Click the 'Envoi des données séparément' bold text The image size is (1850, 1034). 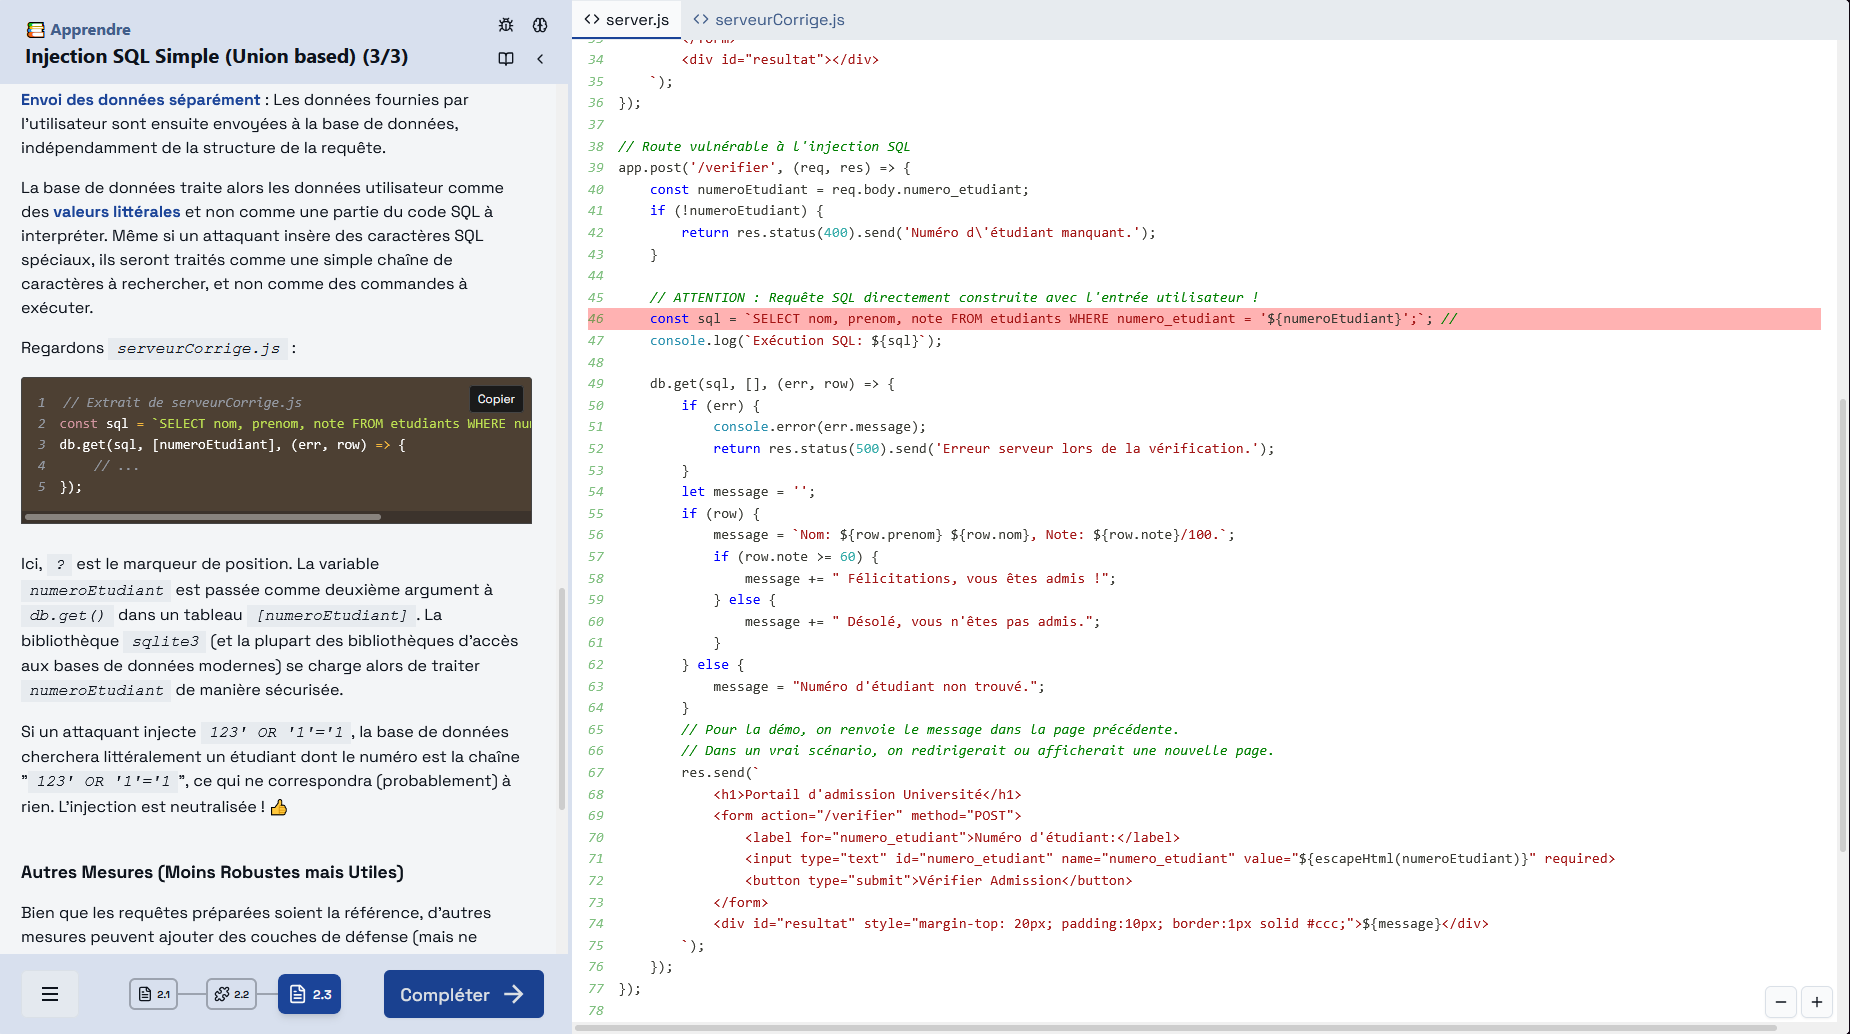point(140,100)
